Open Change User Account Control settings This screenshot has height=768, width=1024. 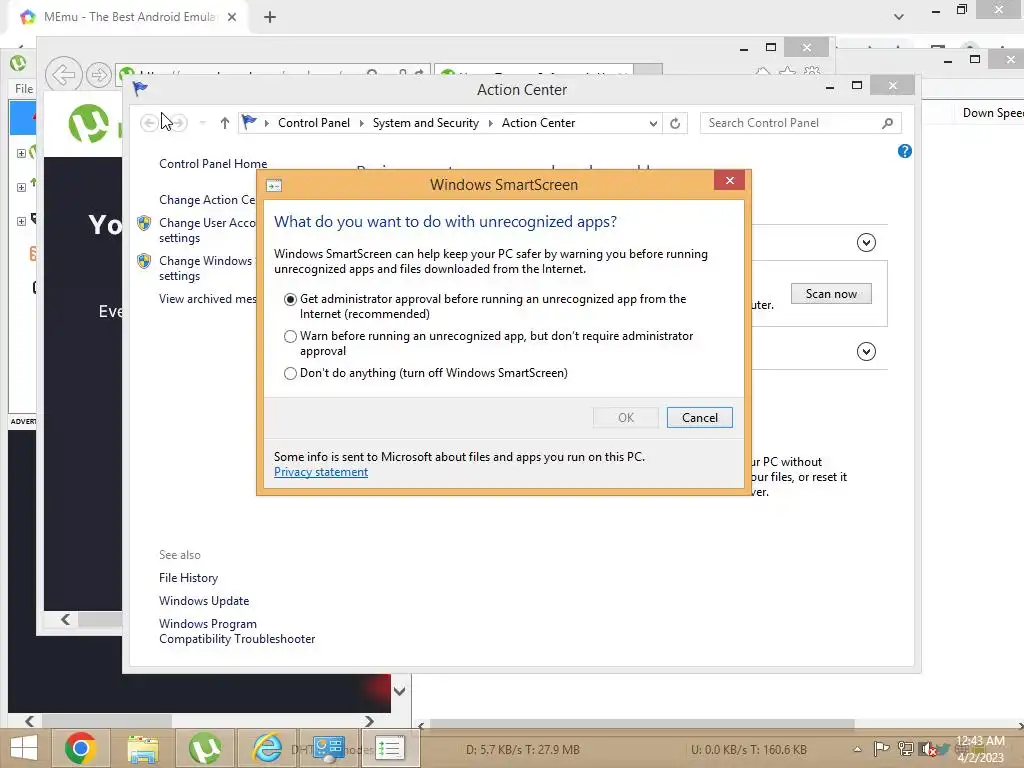coord(206,231)
